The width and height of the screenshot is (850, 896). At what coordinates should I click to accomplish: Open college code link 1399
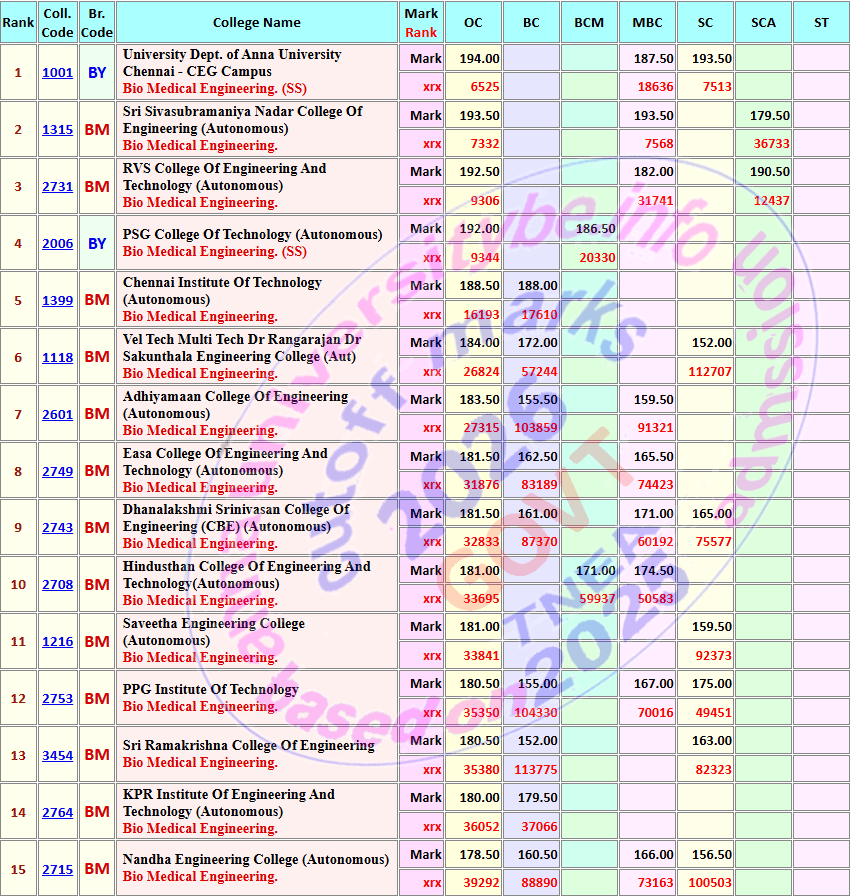click(57, 301)
